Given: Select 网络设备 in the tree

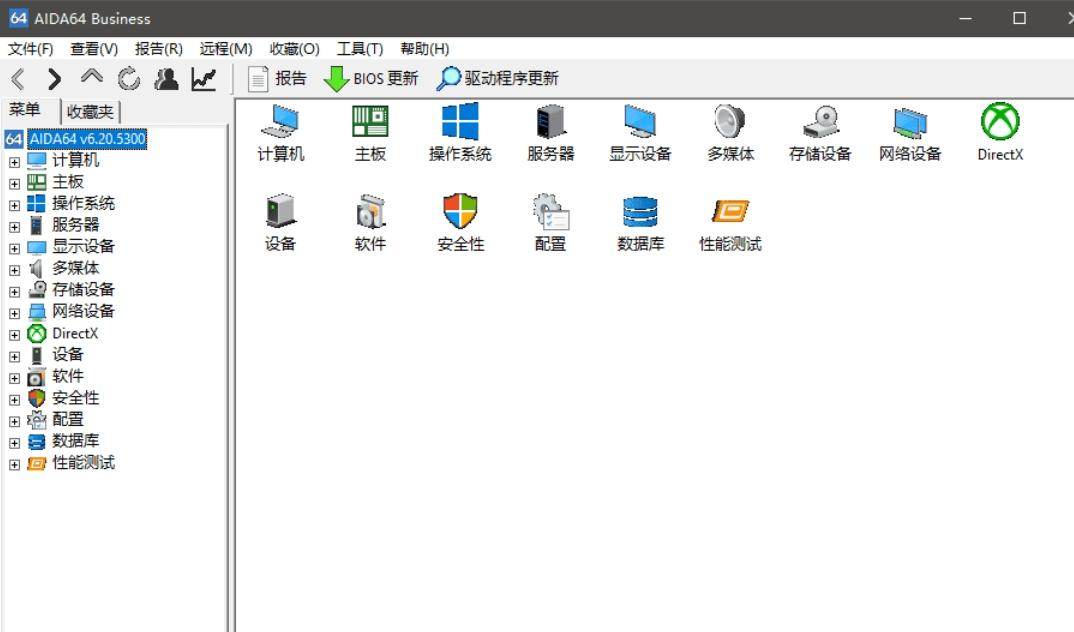Looking at the screenshot, I should (x=84, y=312).
